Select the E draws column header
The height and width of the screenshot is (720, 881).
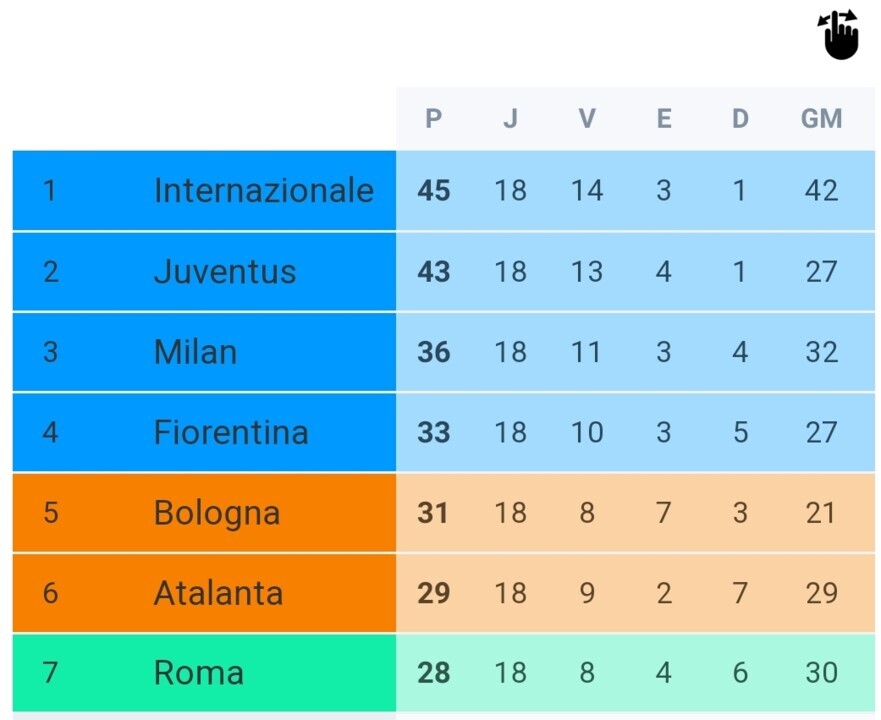(664, 119)
